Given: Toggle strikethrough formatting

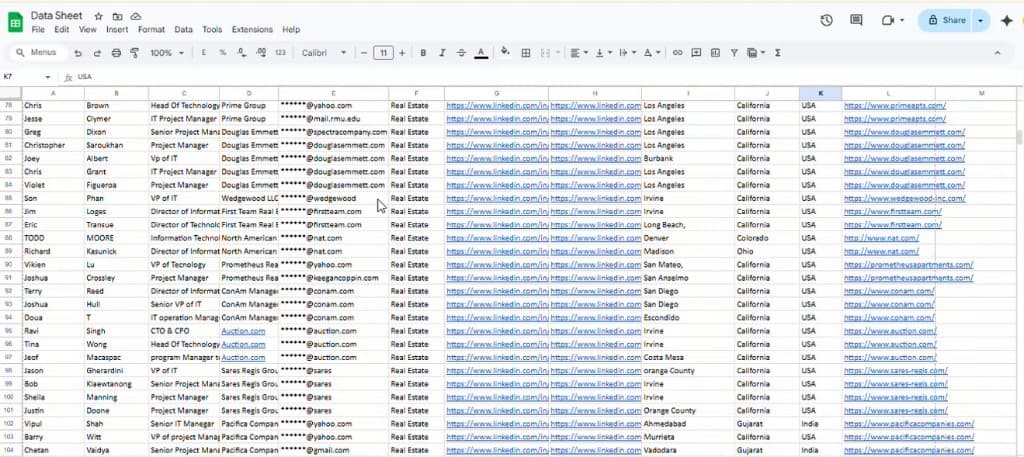Looking at the screenshot, I should pos(462,53).
